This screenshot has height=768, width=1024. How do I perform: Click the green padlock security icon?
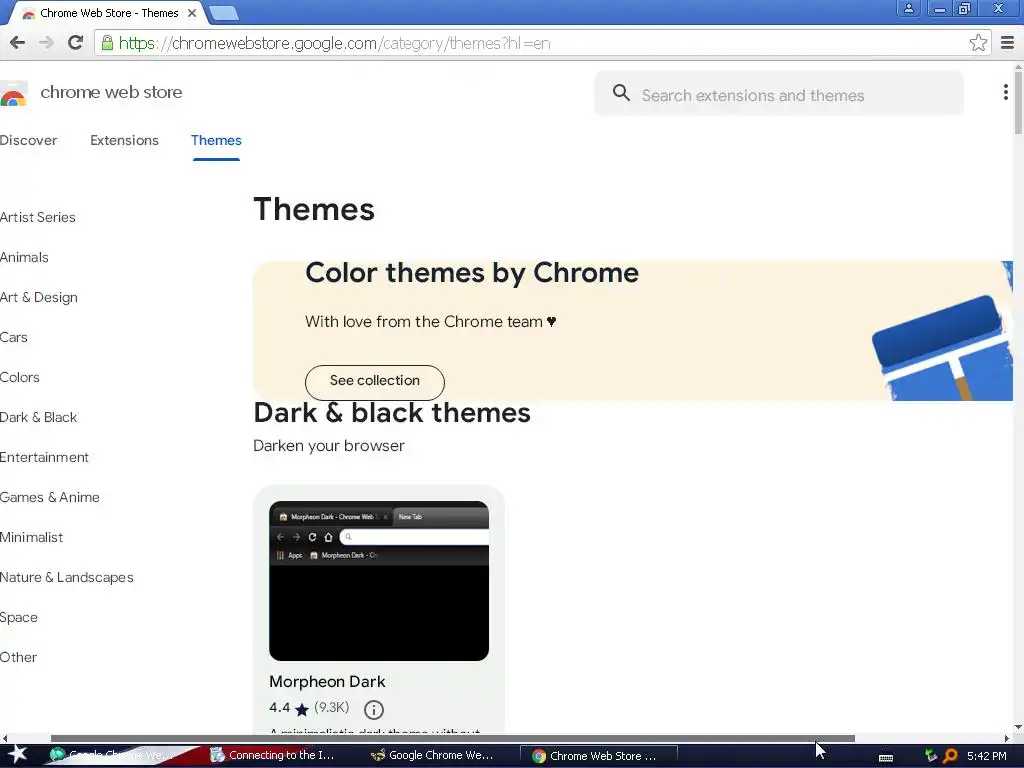tap(107, 43)
